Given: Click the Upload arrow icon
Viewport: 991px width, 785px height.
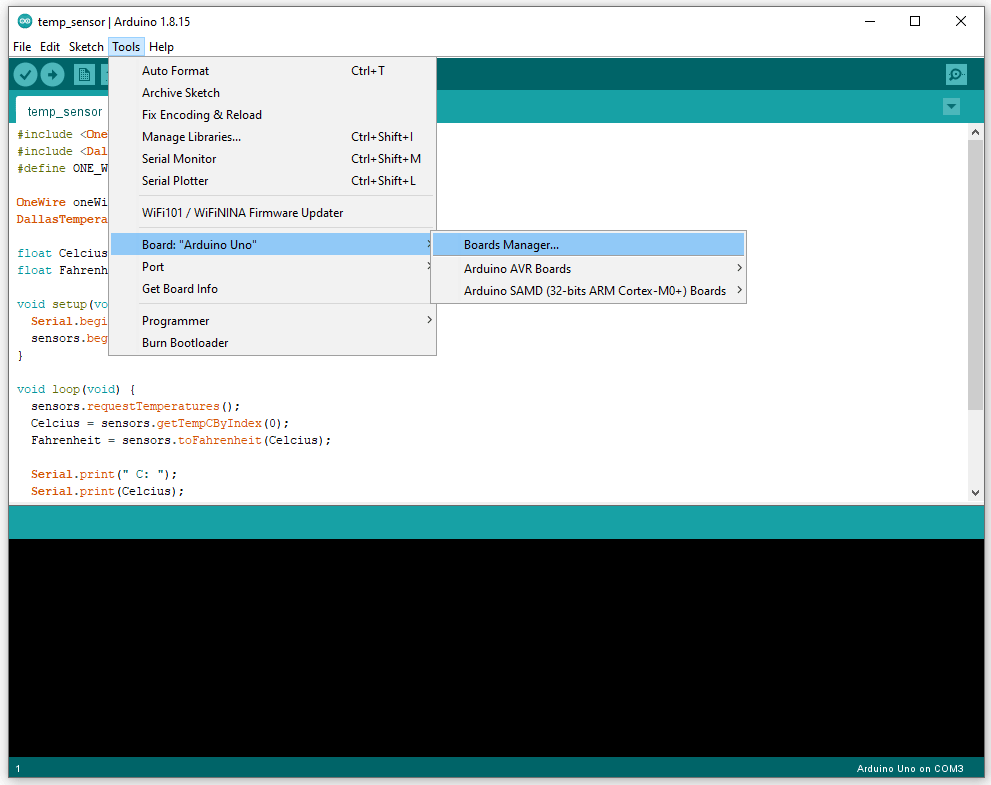Looking at the screenshot, I should coord(52,75).
